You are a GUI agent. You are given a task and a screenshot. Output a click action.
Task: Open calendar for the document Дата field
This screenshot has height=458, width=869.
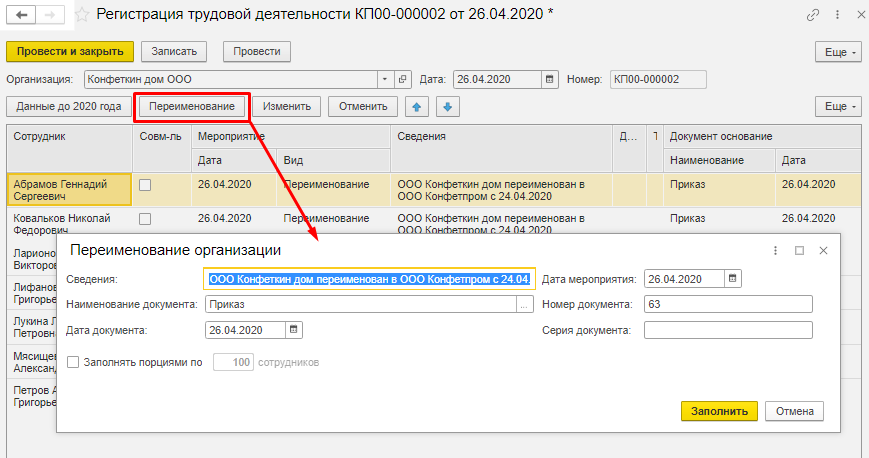(549, 79)
